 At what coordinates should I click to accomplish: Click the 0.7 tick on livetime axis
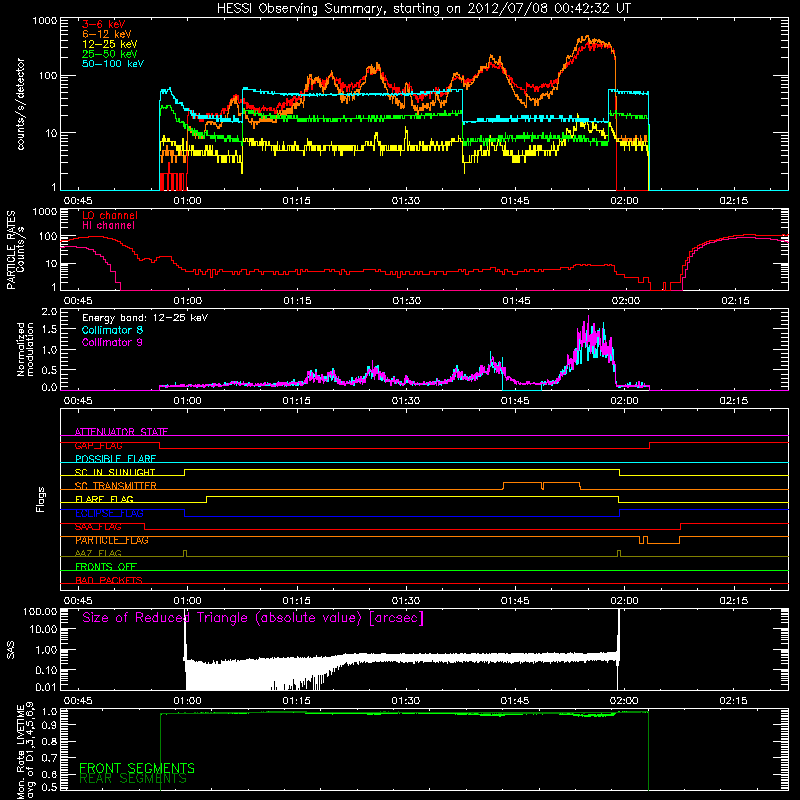(x=49, y=758)
